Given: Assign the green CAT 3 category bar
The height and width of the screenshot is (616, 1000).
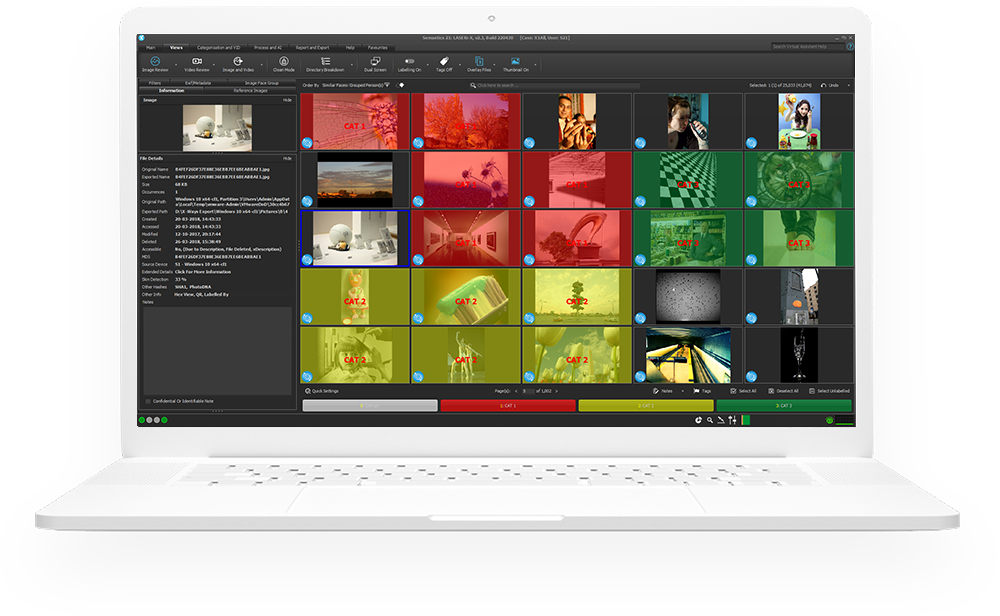Looking at the screenshot, I should (784, 406).
